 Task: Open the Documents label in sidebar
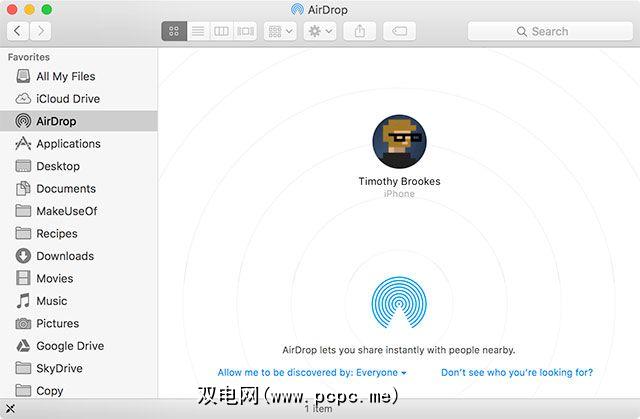66,188
